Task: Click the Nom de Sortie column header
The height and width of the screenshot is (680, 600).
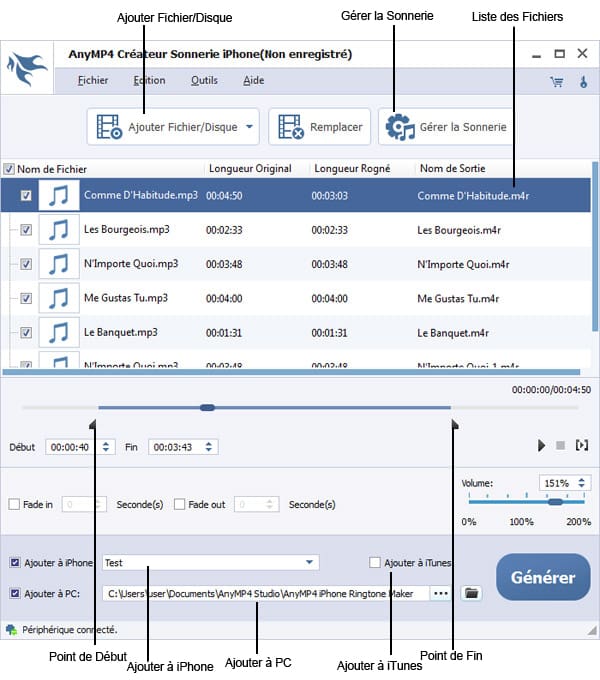Action: [453, 168]
